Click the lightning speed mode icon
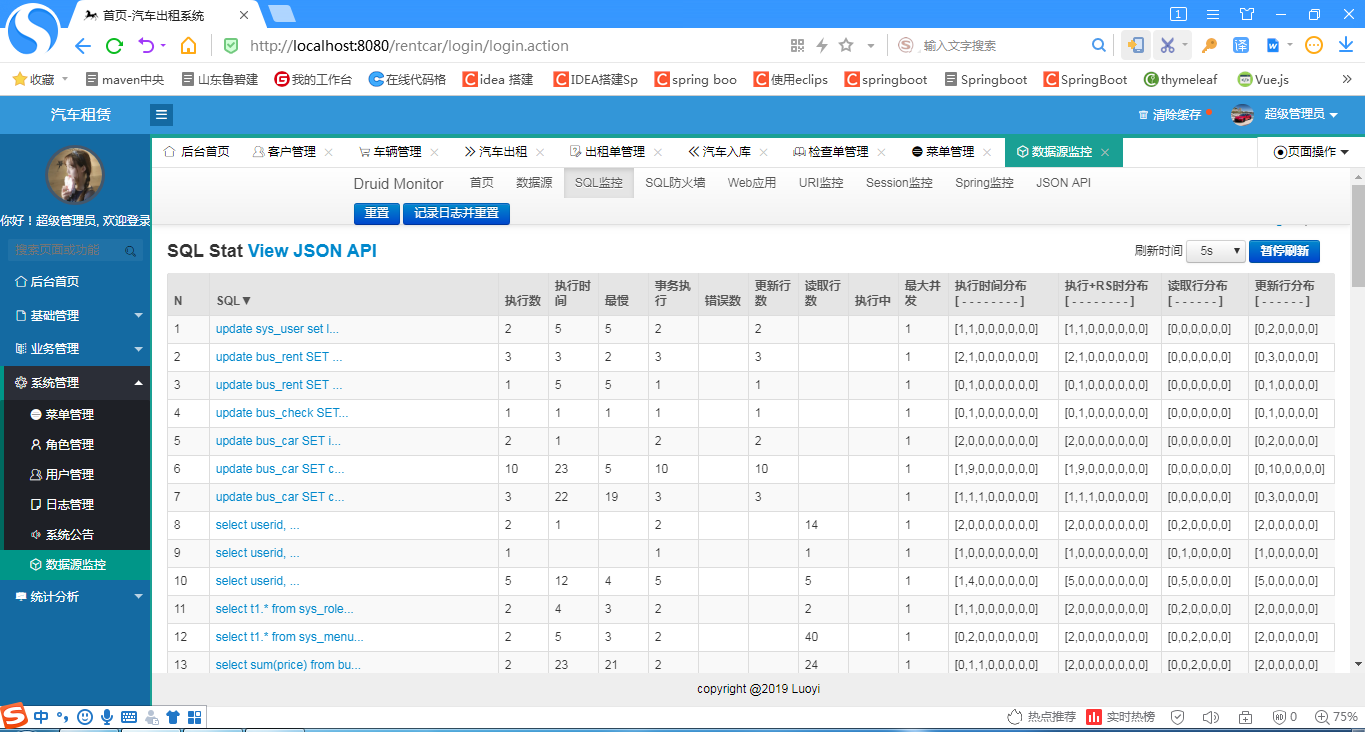This screenshot has width=1365, height=732. 822,45
